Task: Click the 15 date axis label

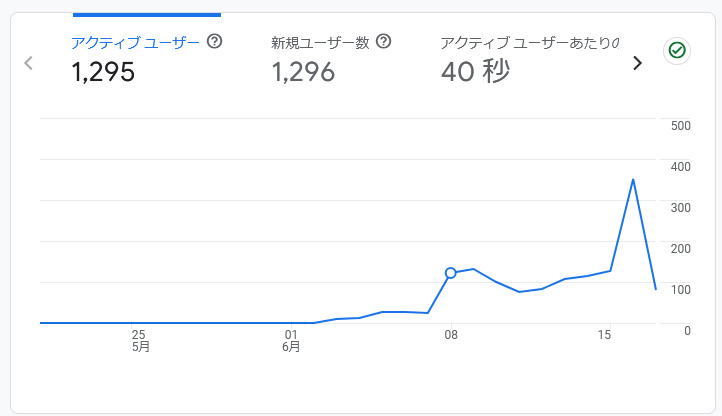Action: click(604, 334)
